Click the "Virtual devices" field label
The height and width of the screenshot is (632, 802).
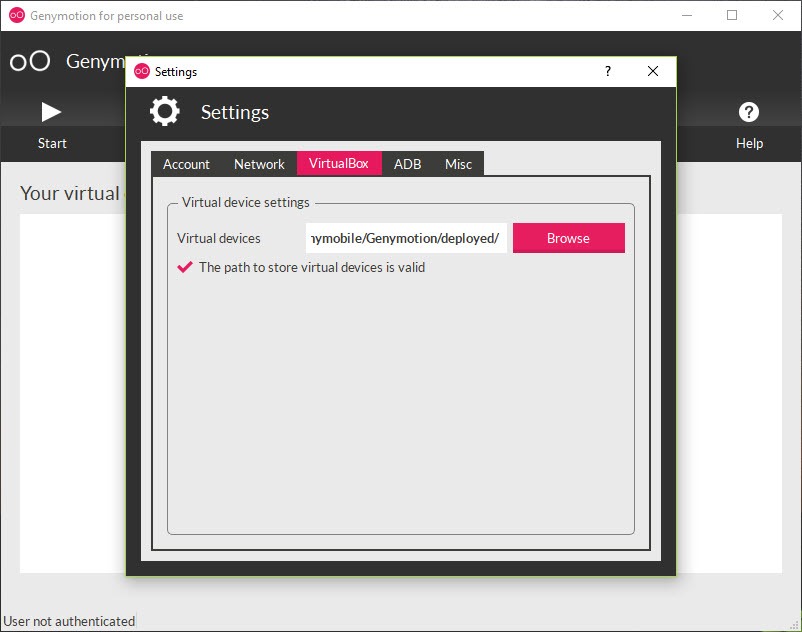(218, 238)
